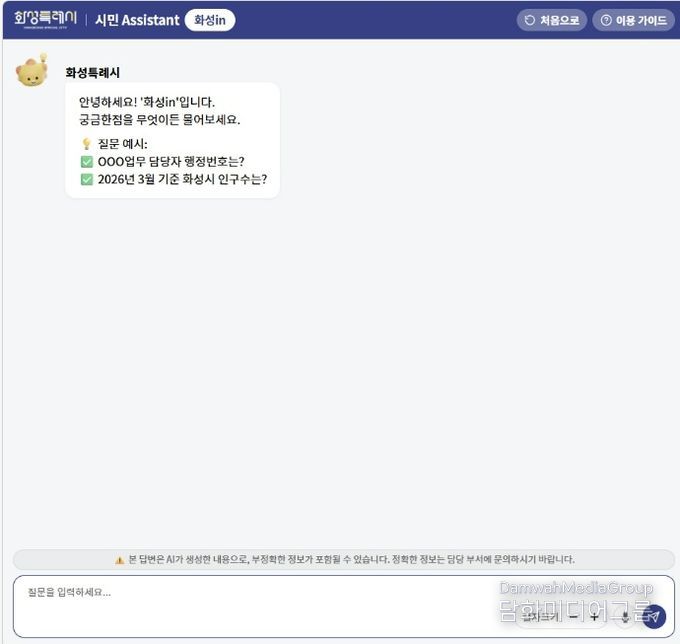Click the 글자크기 font size label
Screen dimensions: 680x644
(540, 616)
